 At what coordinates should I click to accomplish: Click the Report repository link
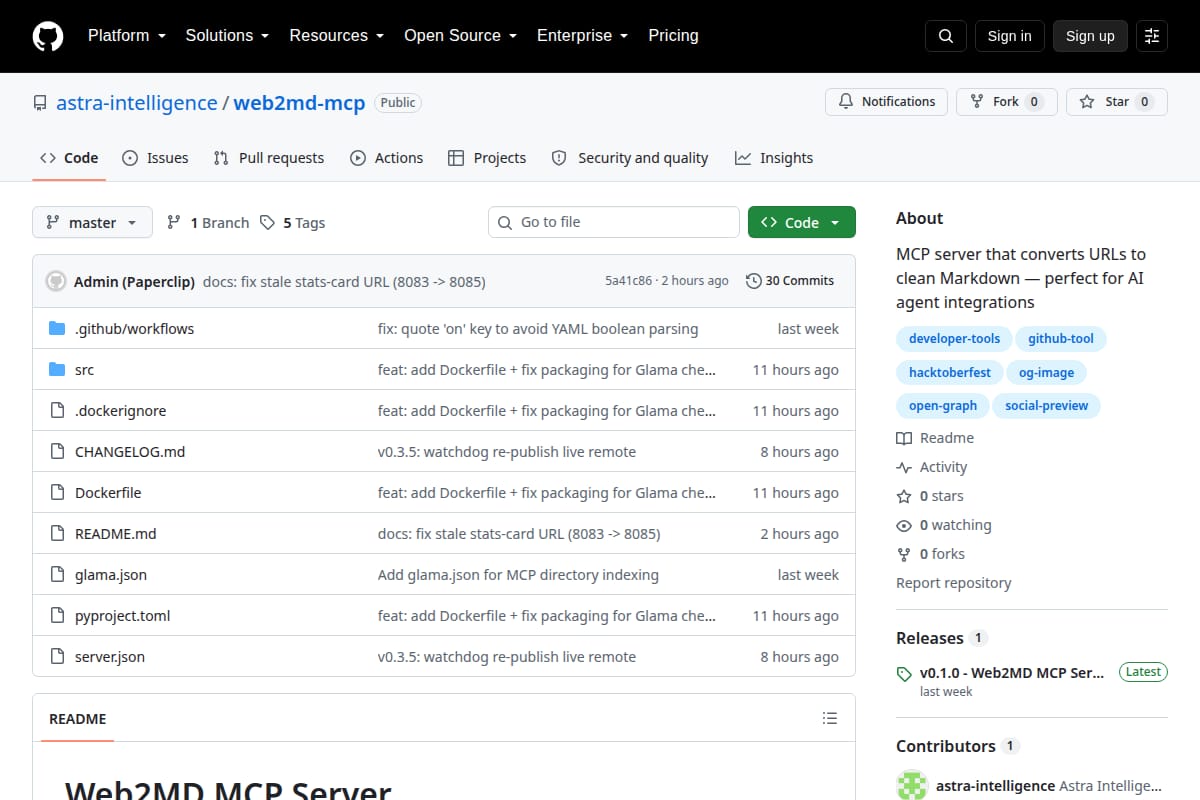pyautogui.click(x=954, y=583)
